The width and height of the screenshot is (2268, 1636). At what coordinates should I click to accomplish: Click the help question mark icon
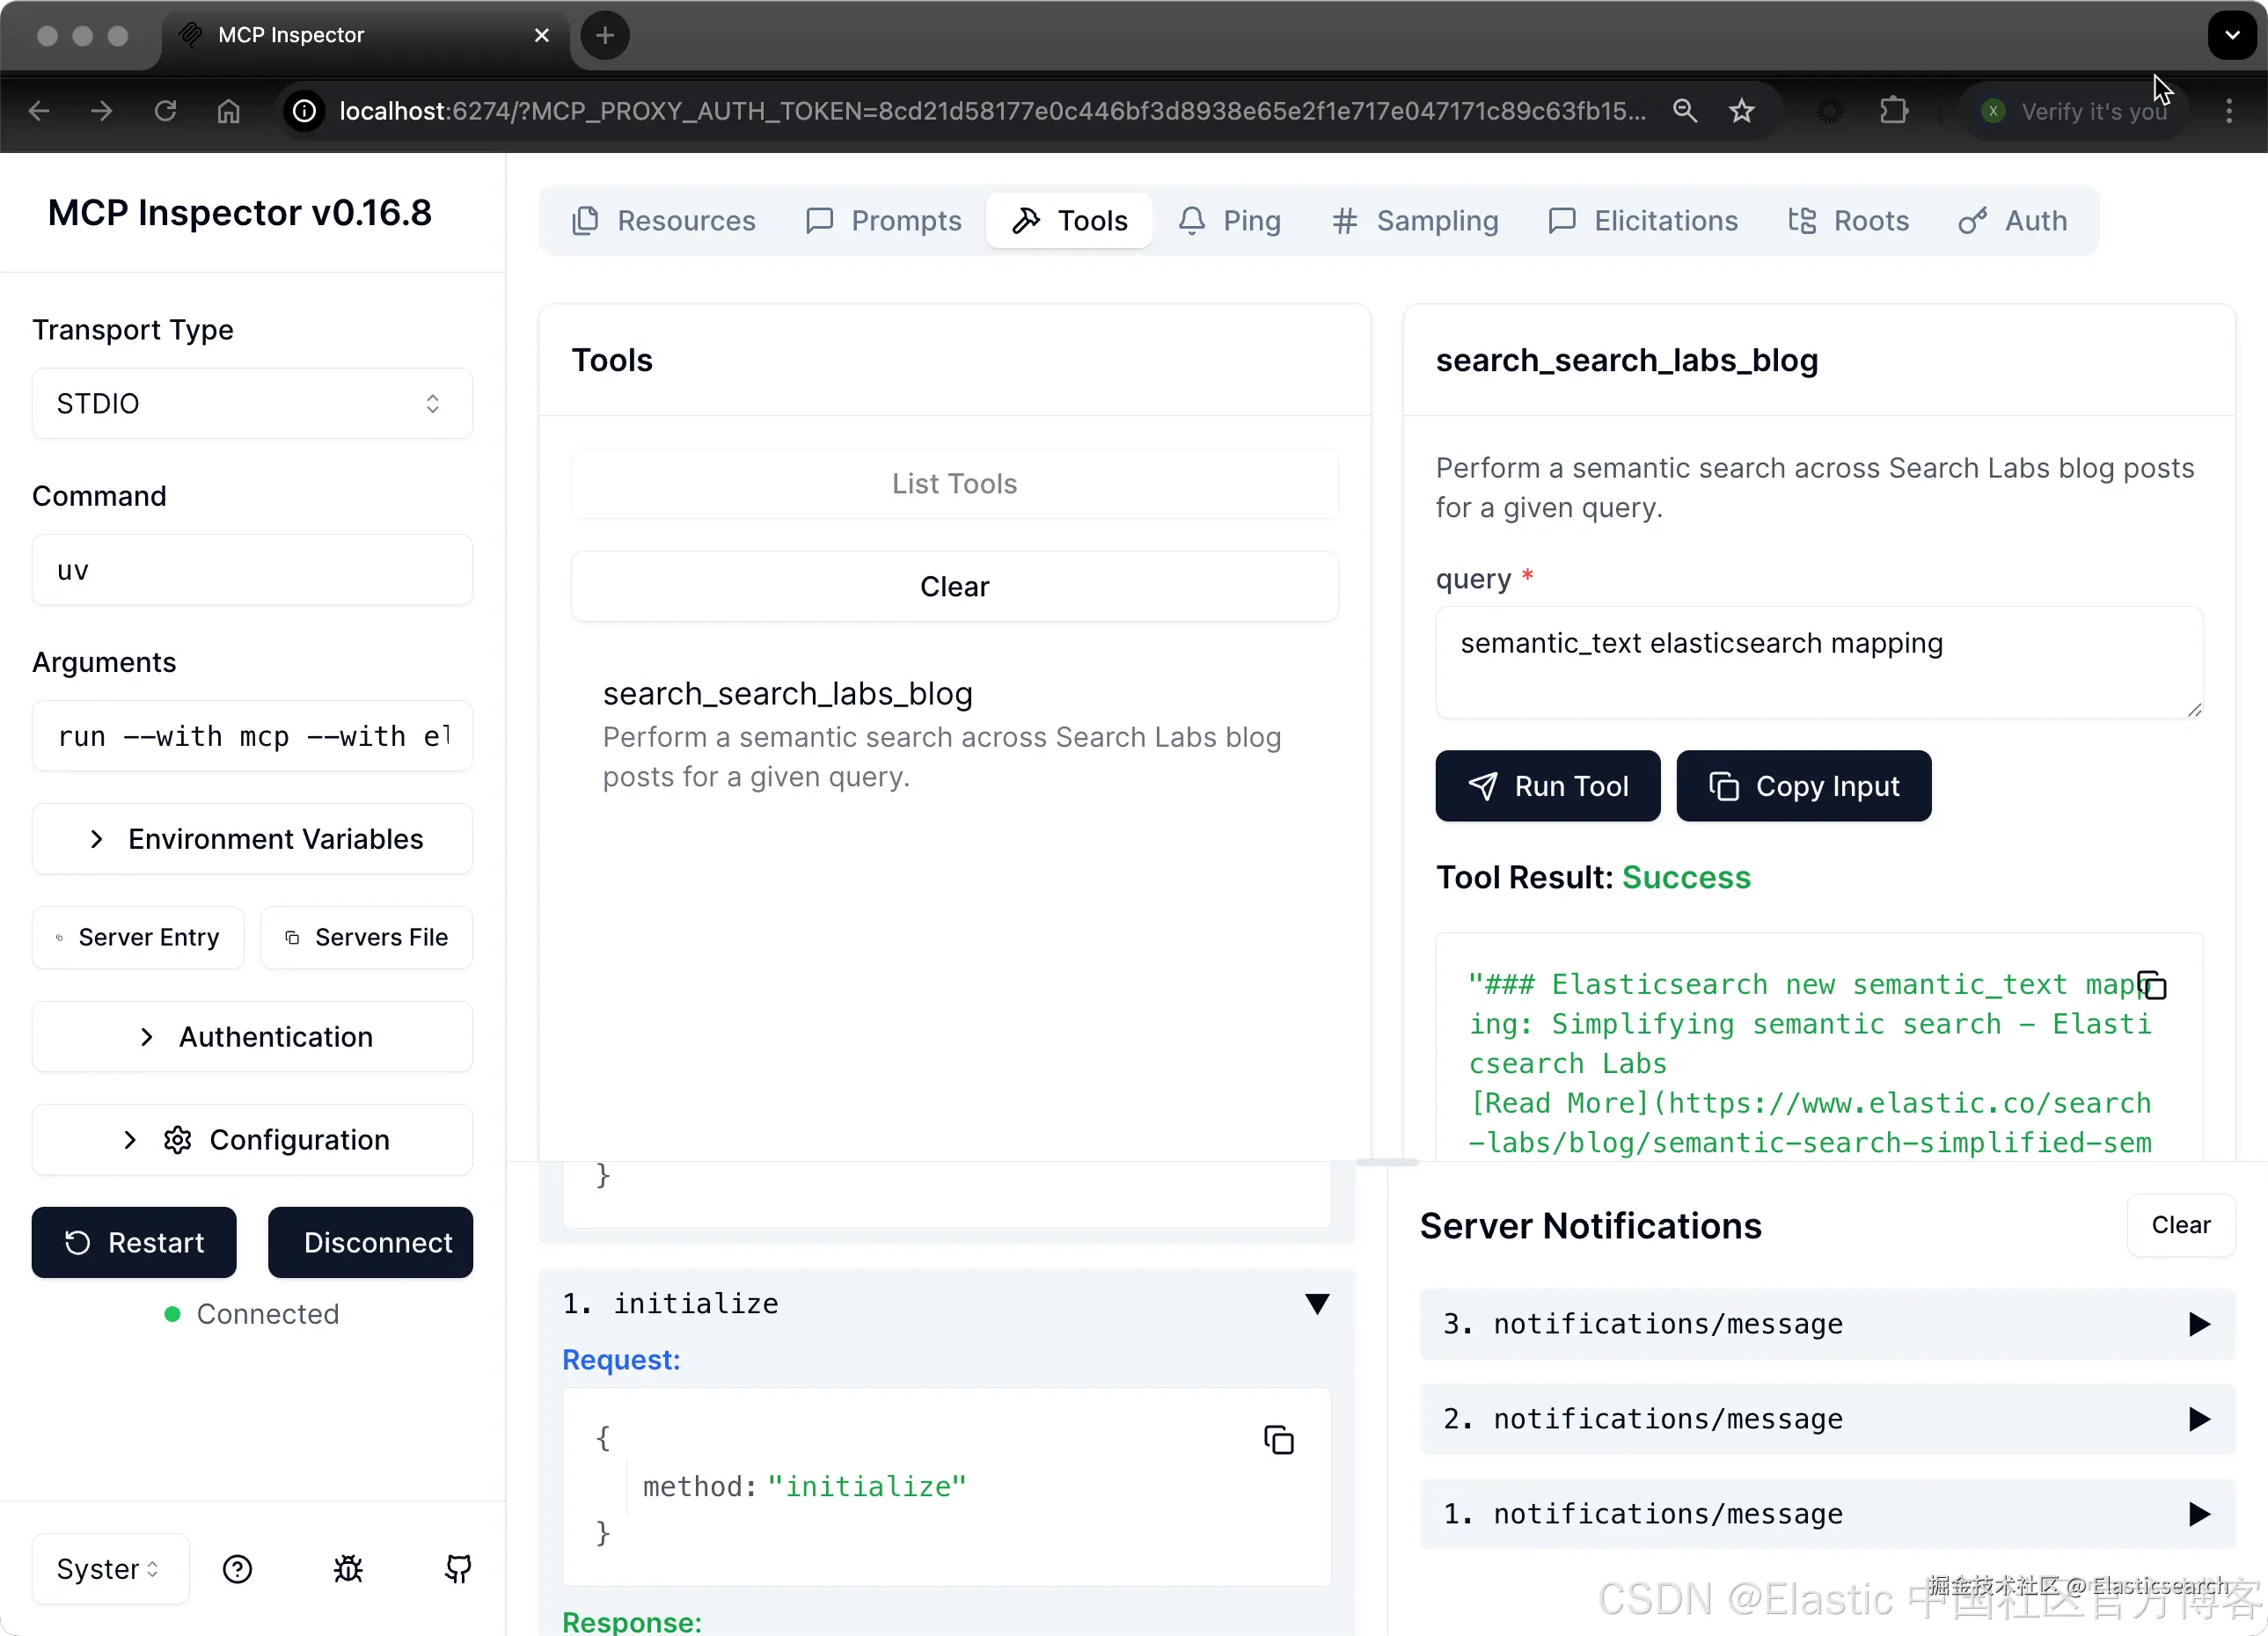coord(237,1568)
